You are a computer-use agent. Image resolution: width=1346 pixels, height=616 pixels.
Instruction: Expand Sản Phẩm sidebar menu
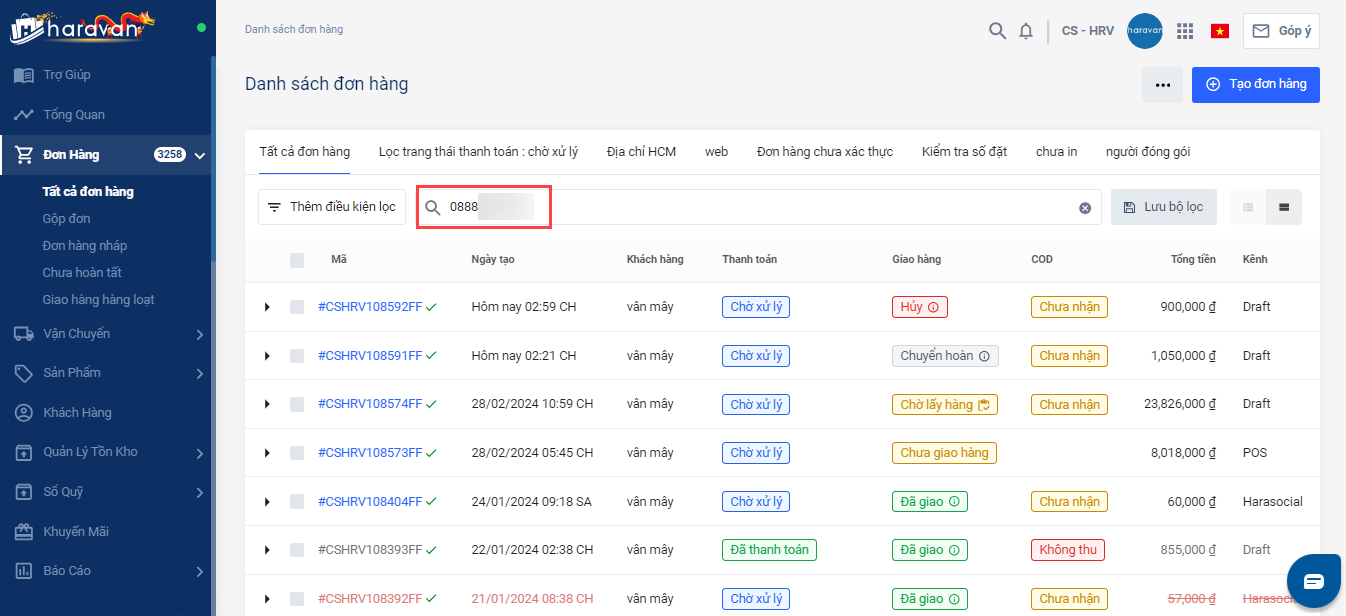pos(199,373)
